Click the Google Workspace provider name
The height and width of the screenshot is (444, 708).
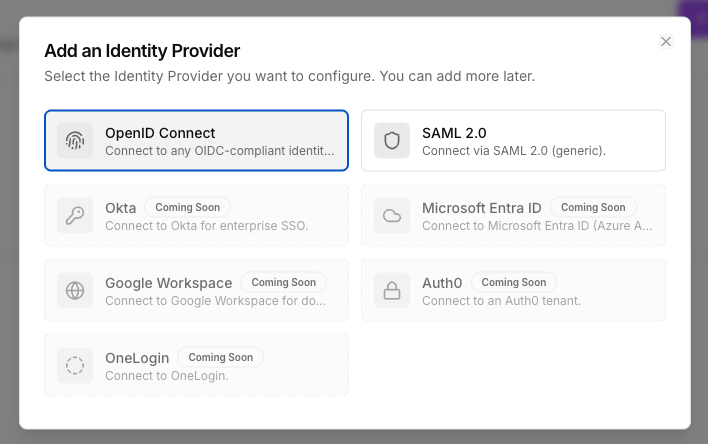point(169,283)
